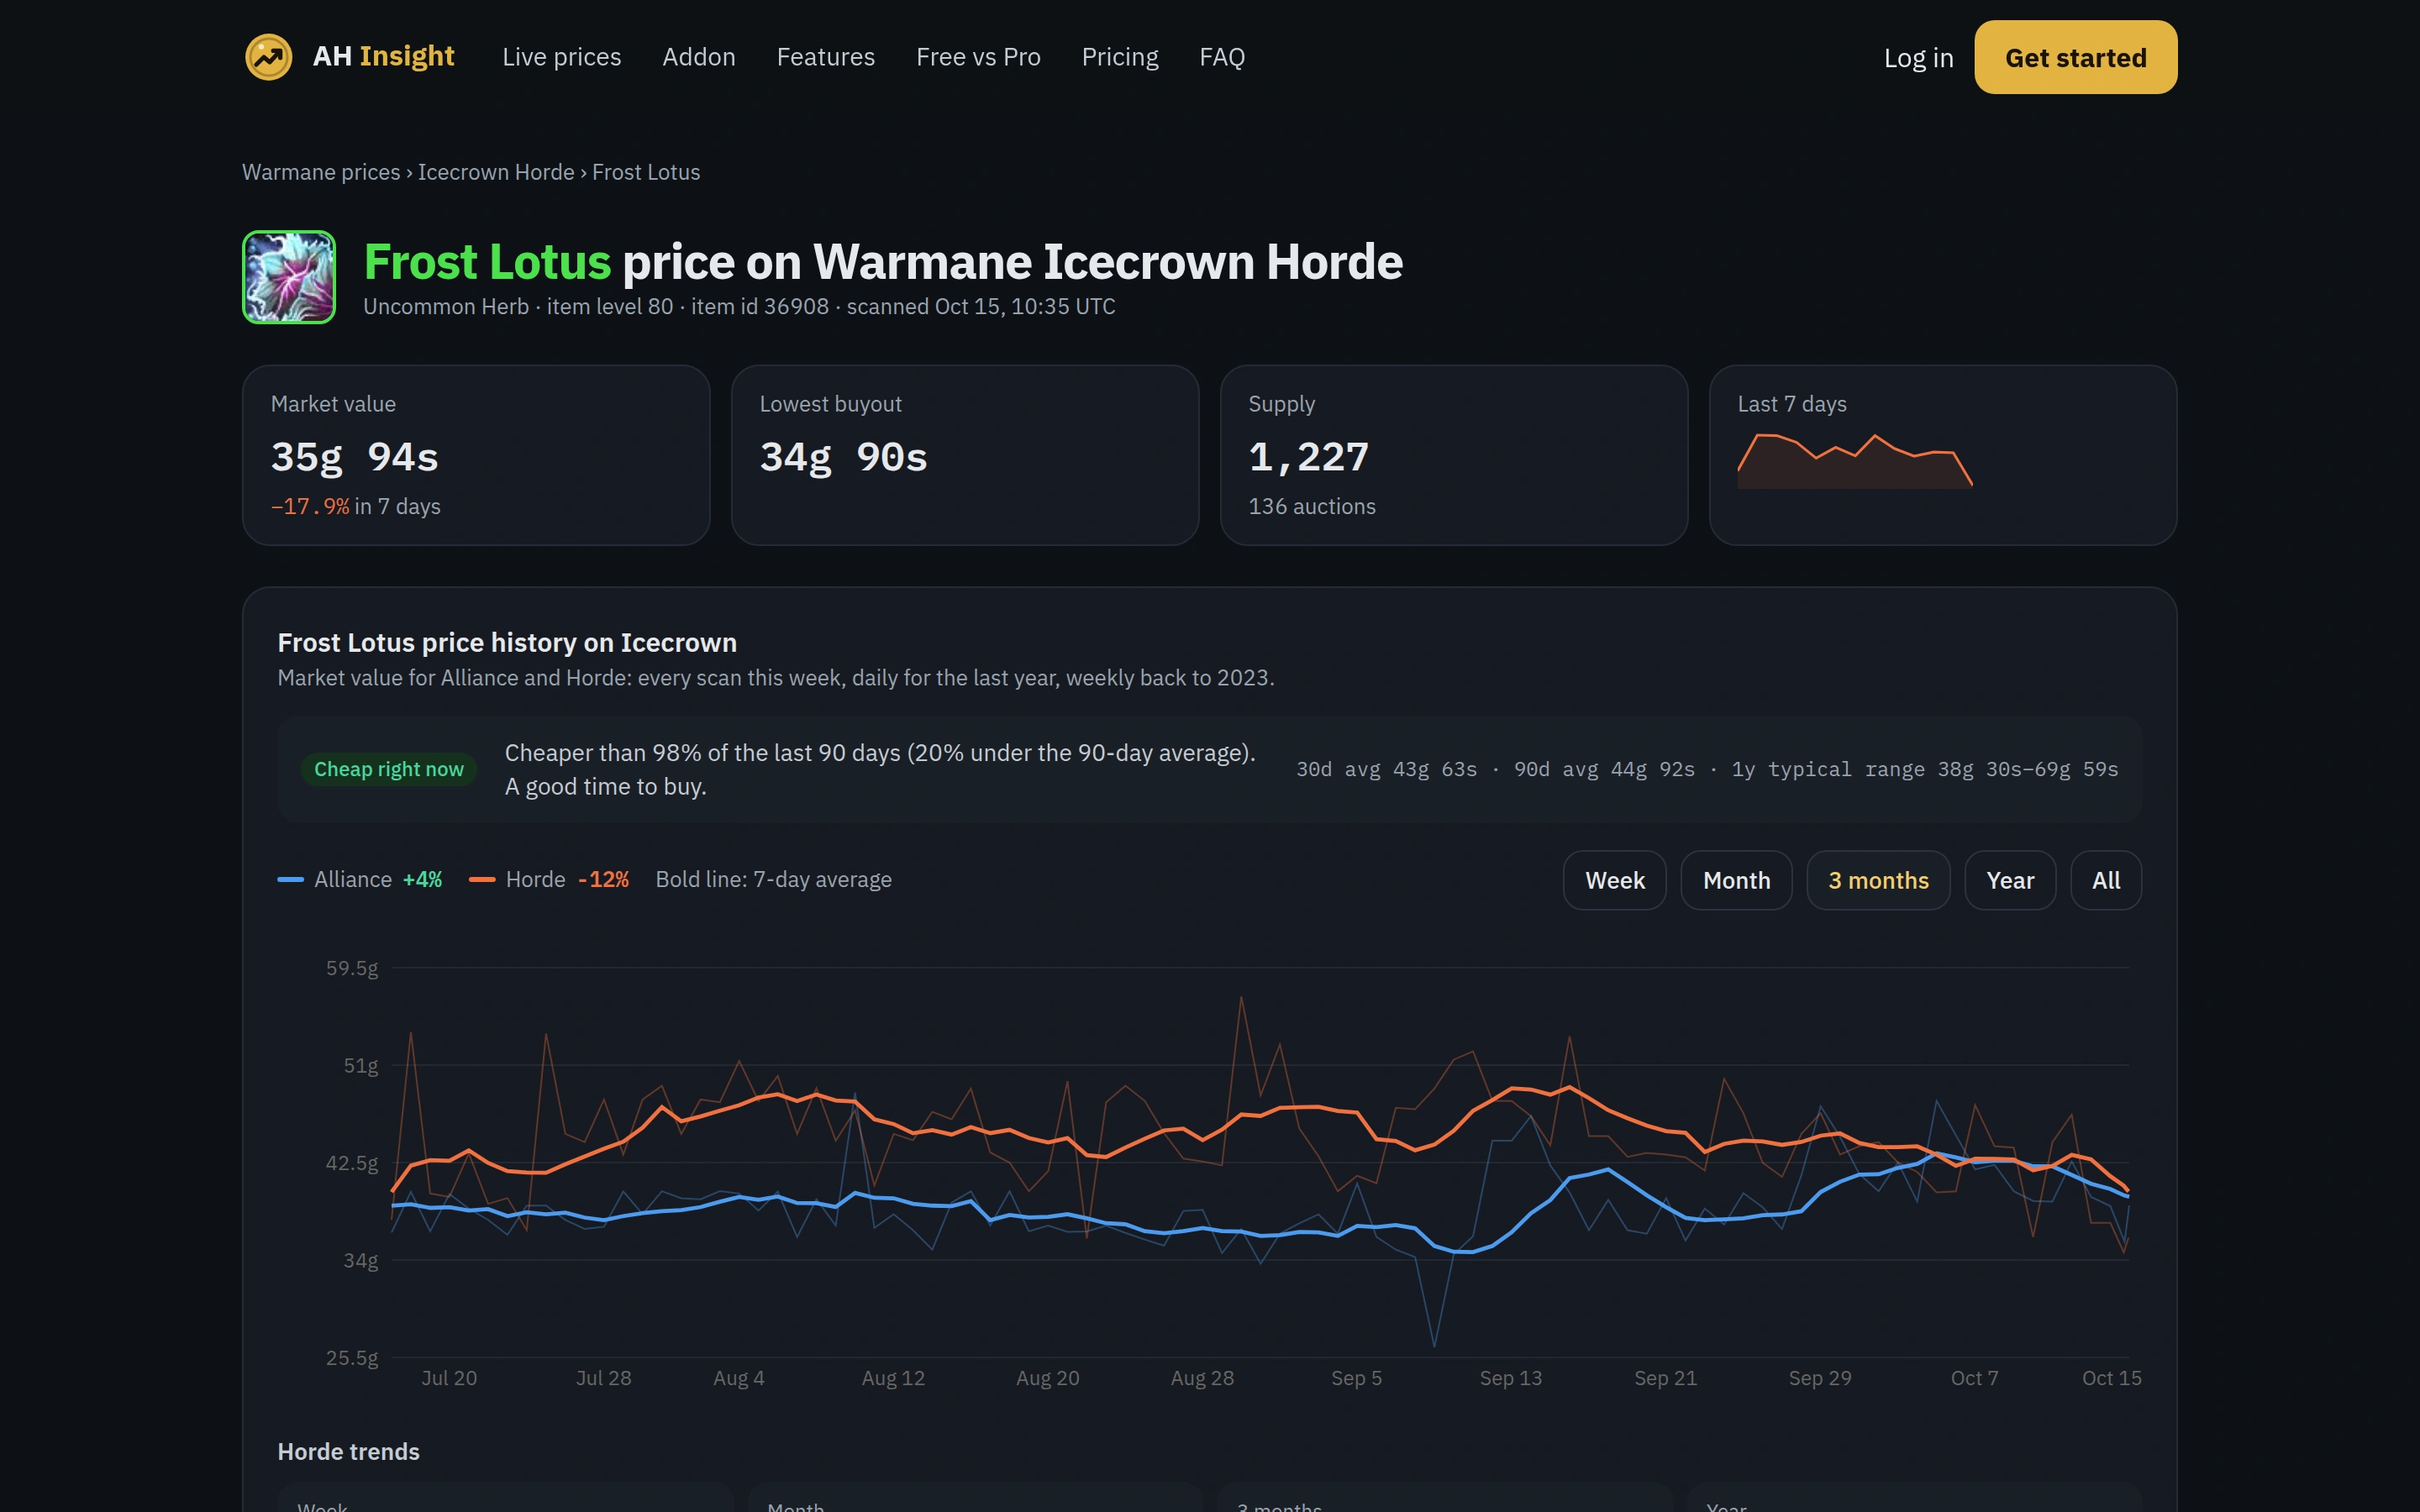This screenshot has height=1512, width=2420.
Task: Click the Horde trends heading
Action: click(x=348, y=1451)
